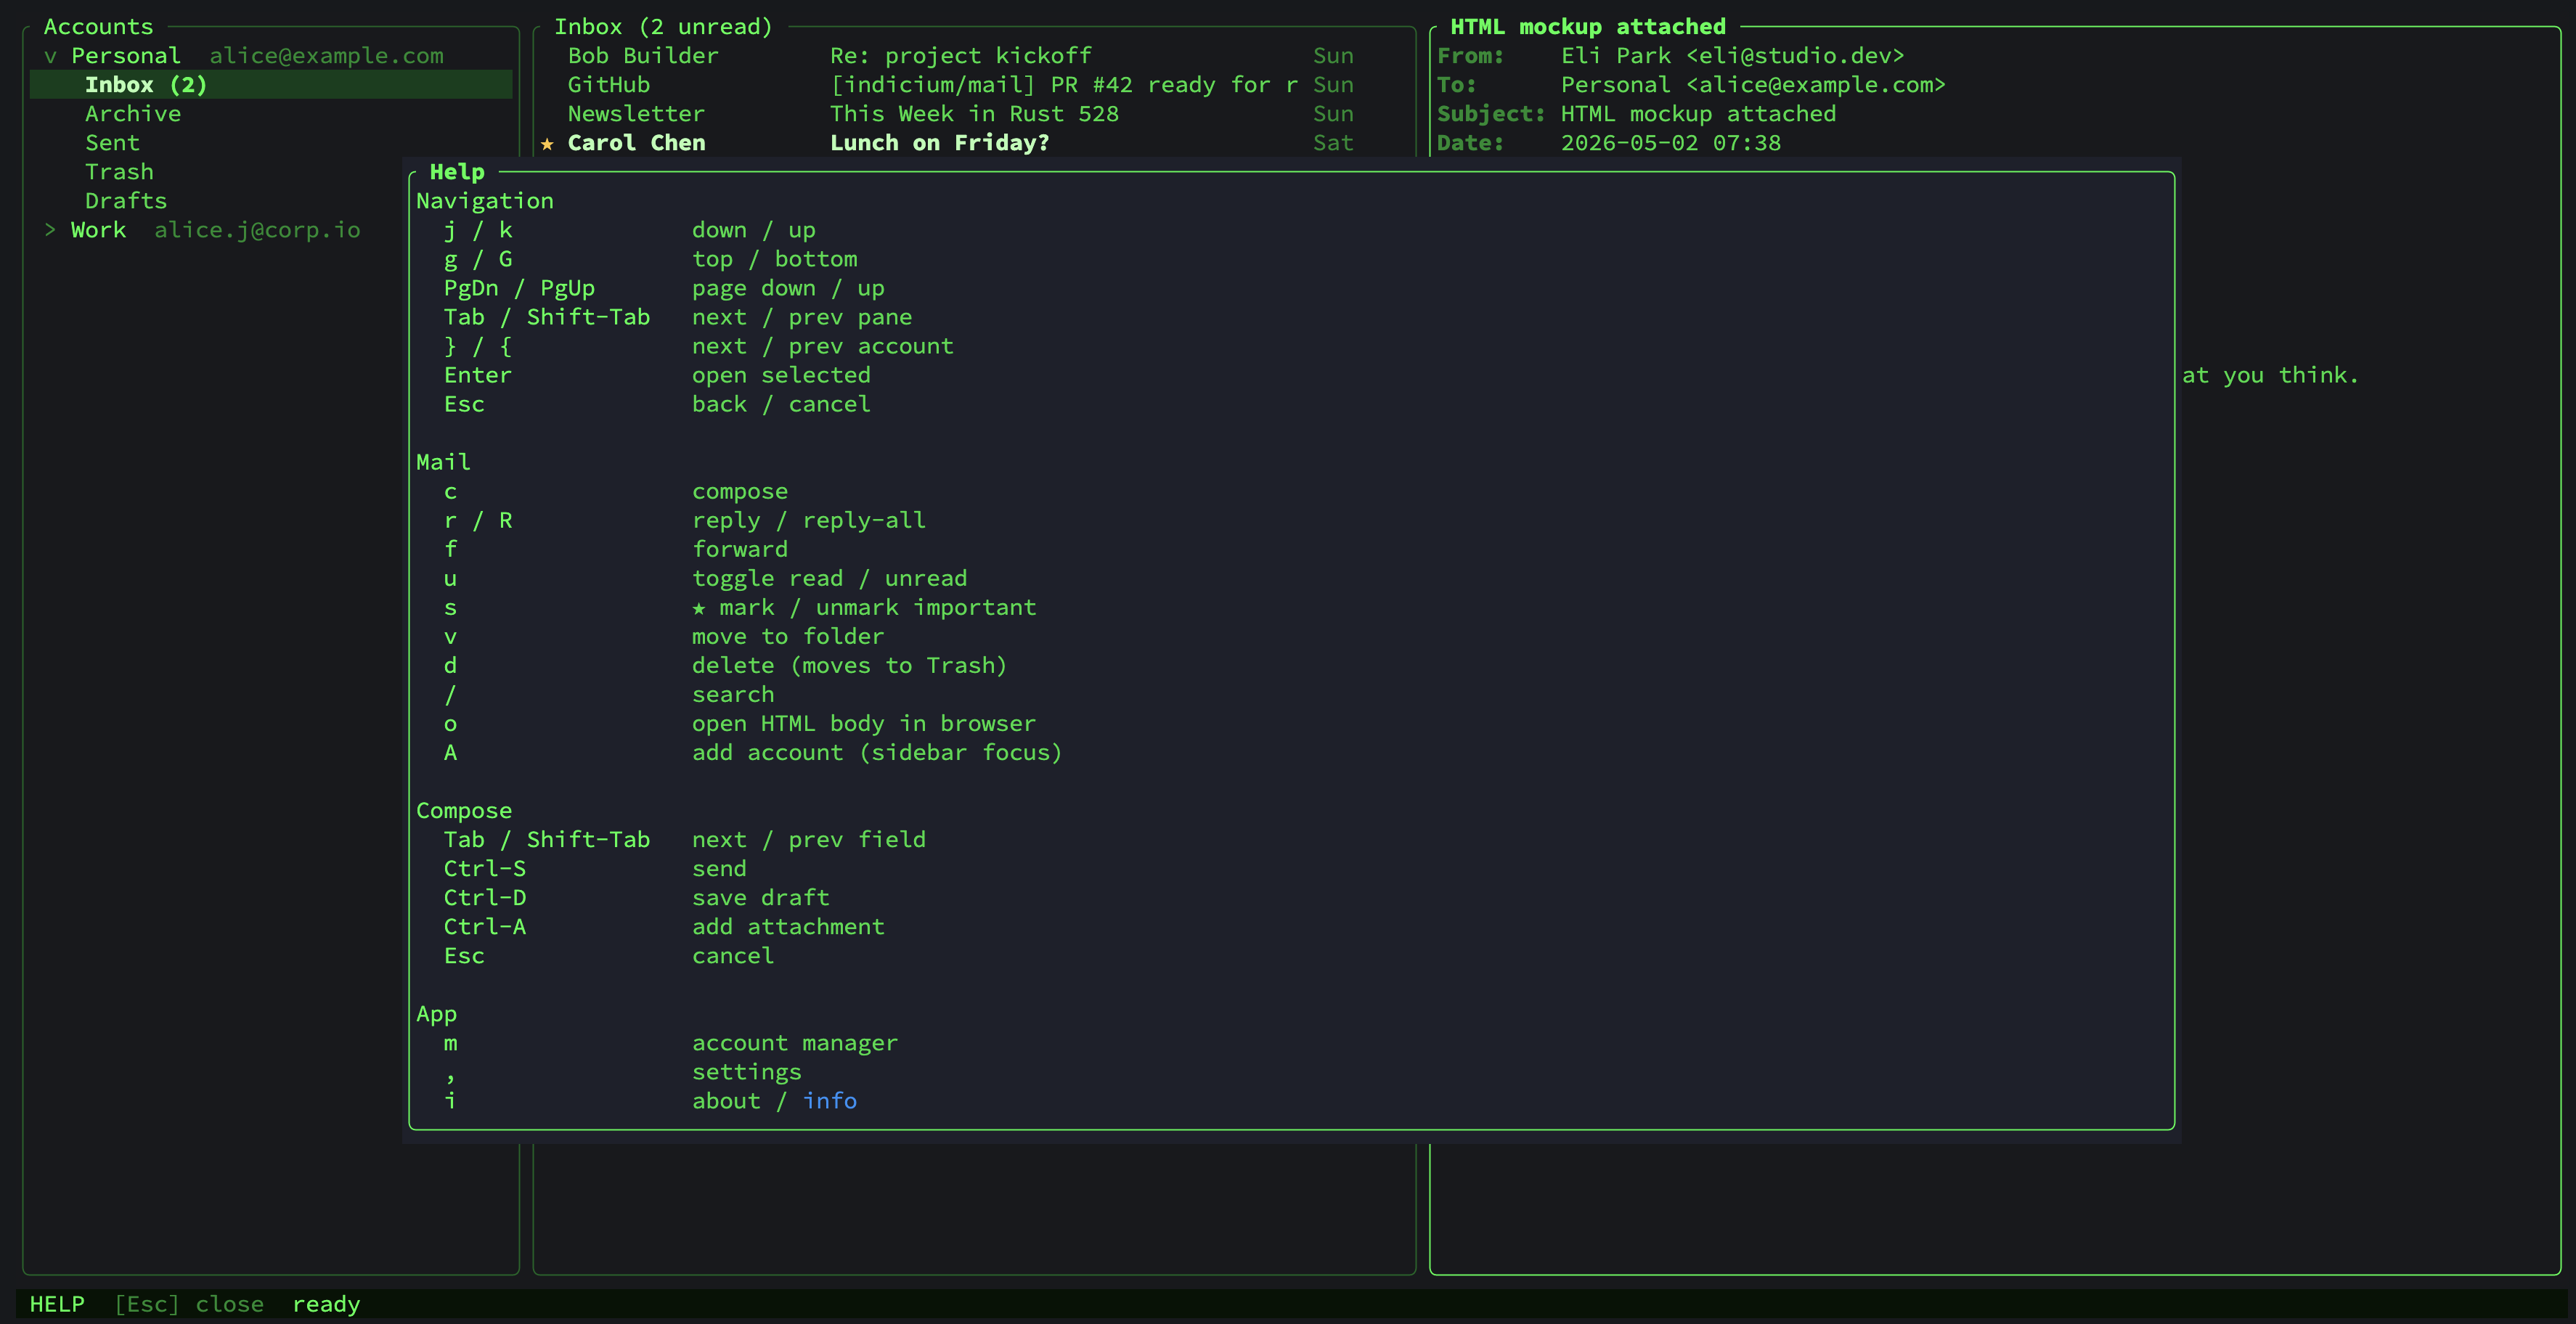
Task: Click the Subject value HTML mockup attached
Action: [x=1699, y=114]
